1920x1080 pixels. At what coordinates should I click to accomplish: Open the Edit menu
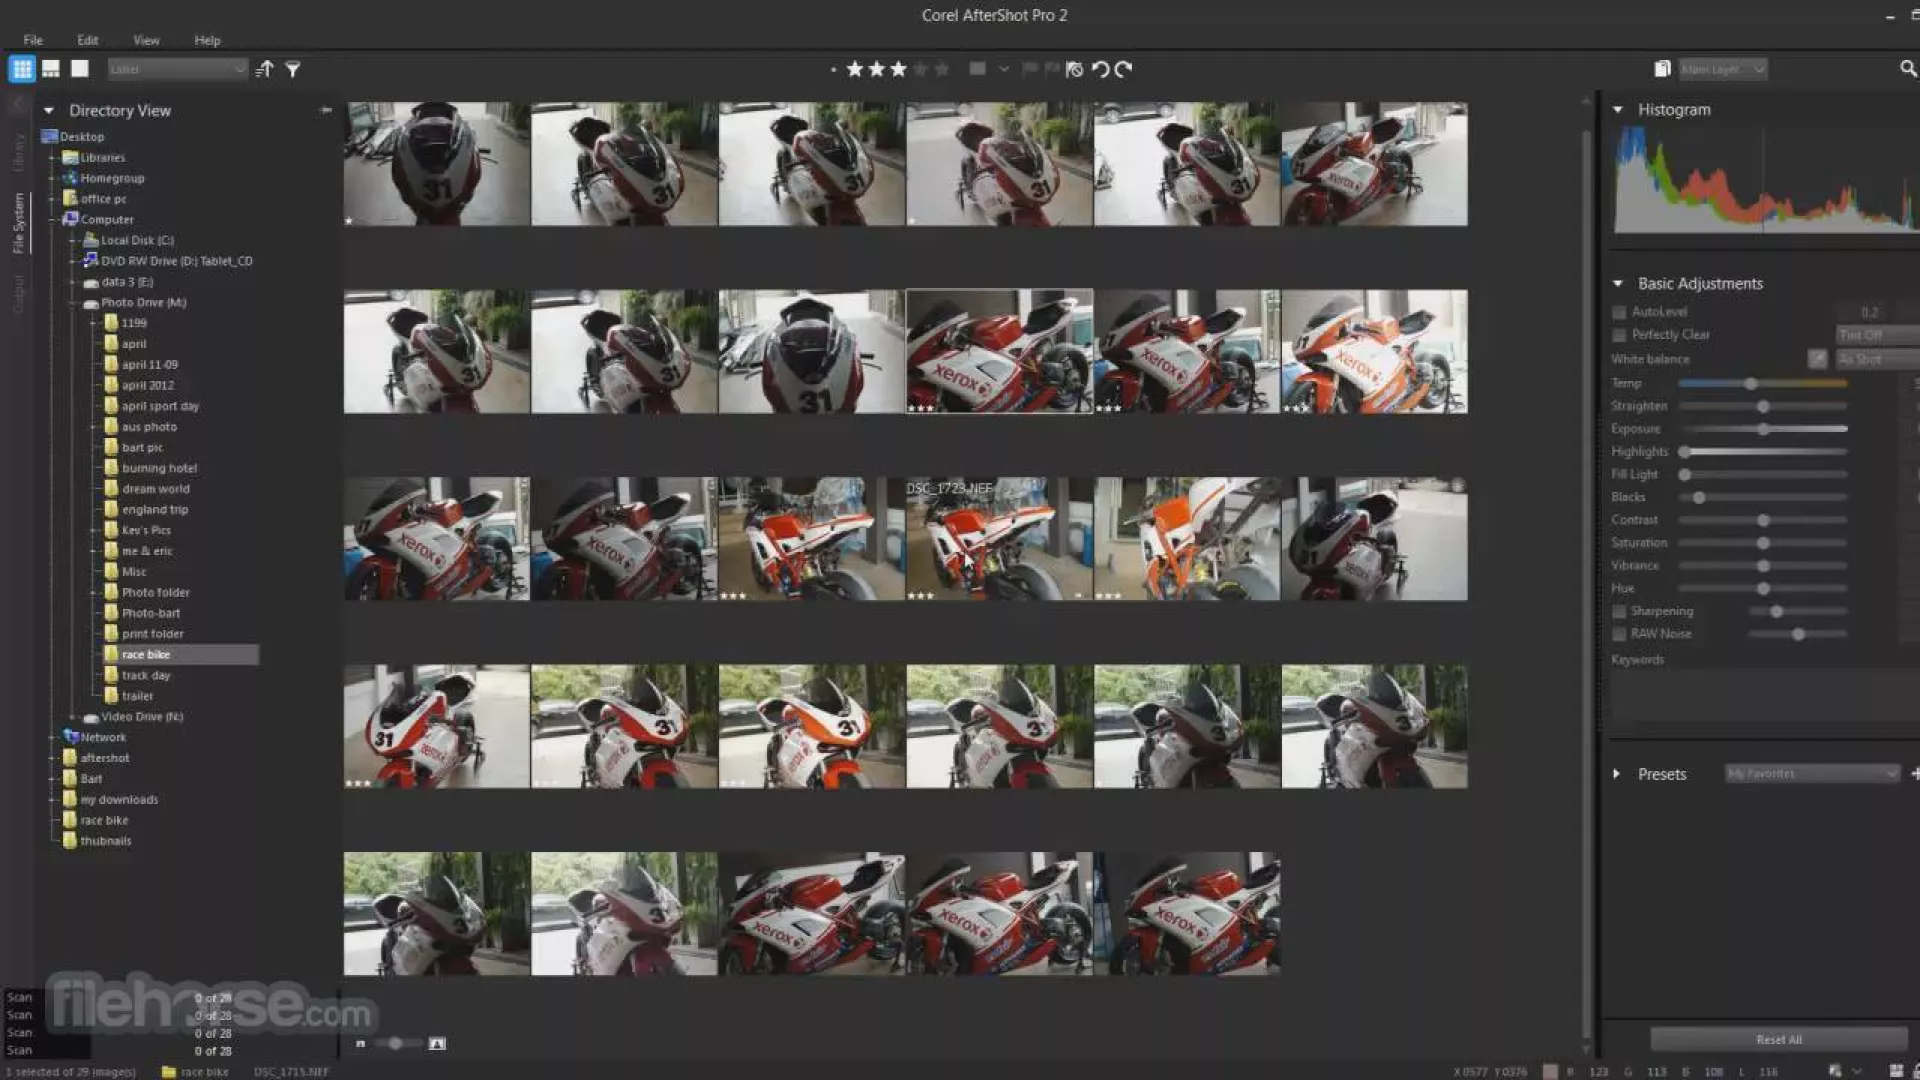pos(88,40)
